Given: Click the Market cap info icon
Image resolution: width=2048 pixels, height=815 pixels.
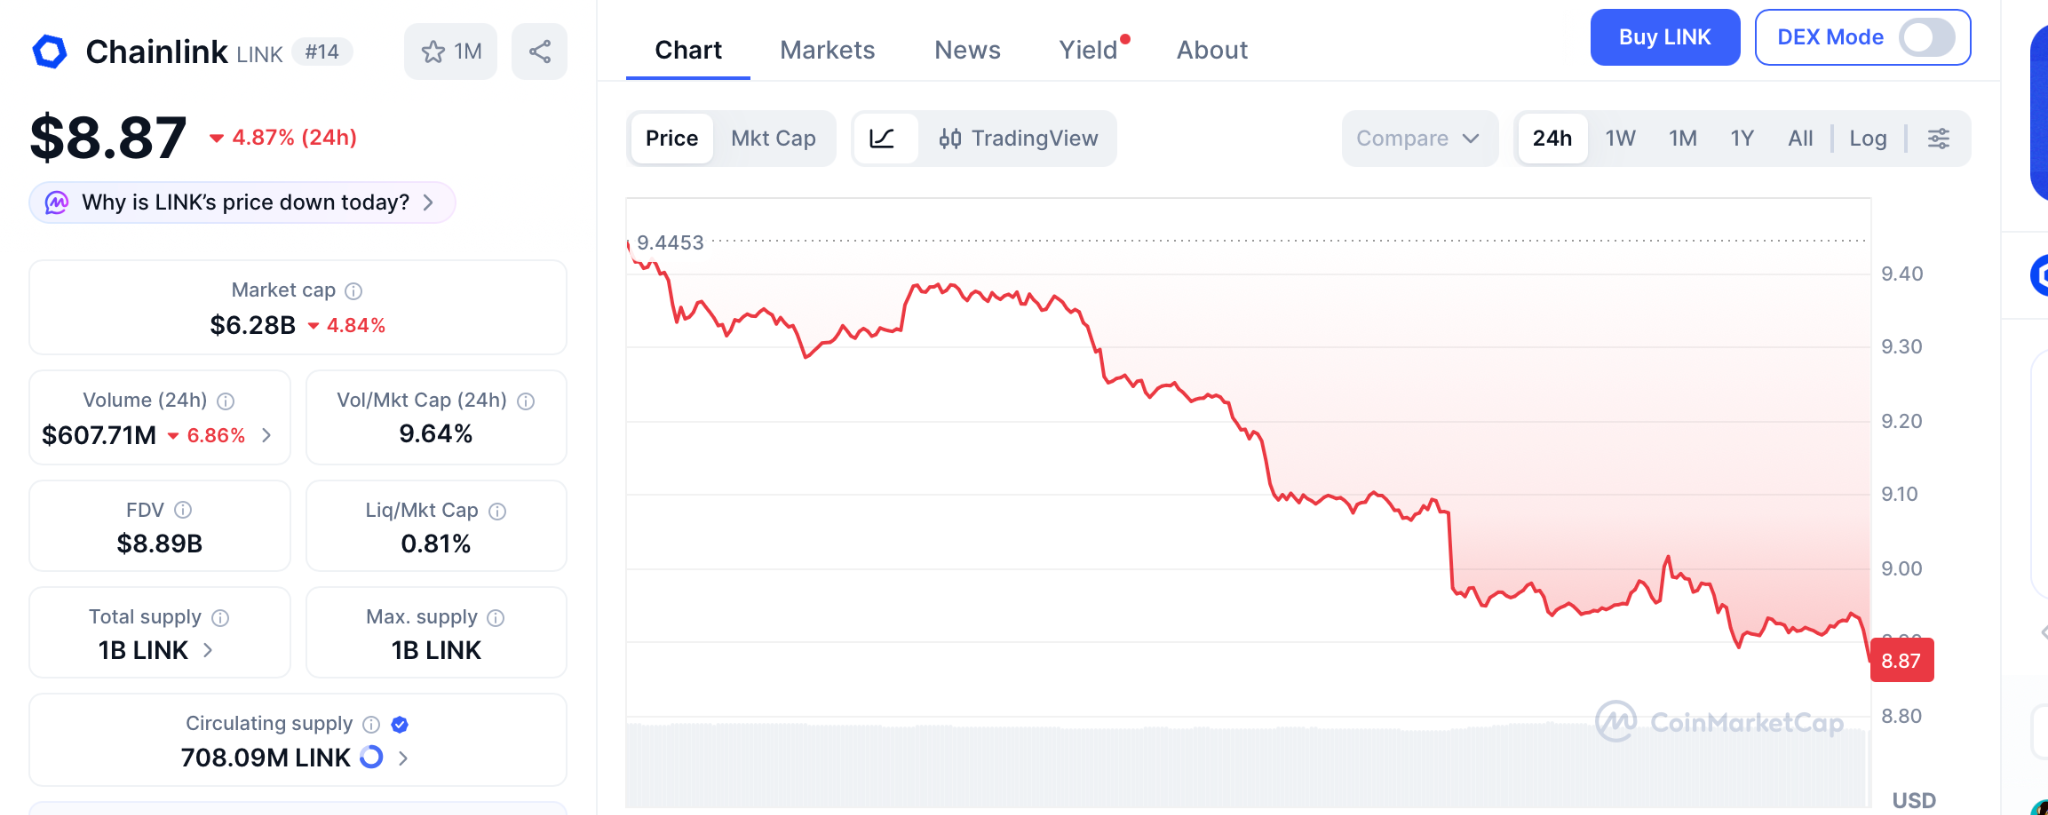Looking at the screenshot, I should pyautogui.click(x=354, y=291).
